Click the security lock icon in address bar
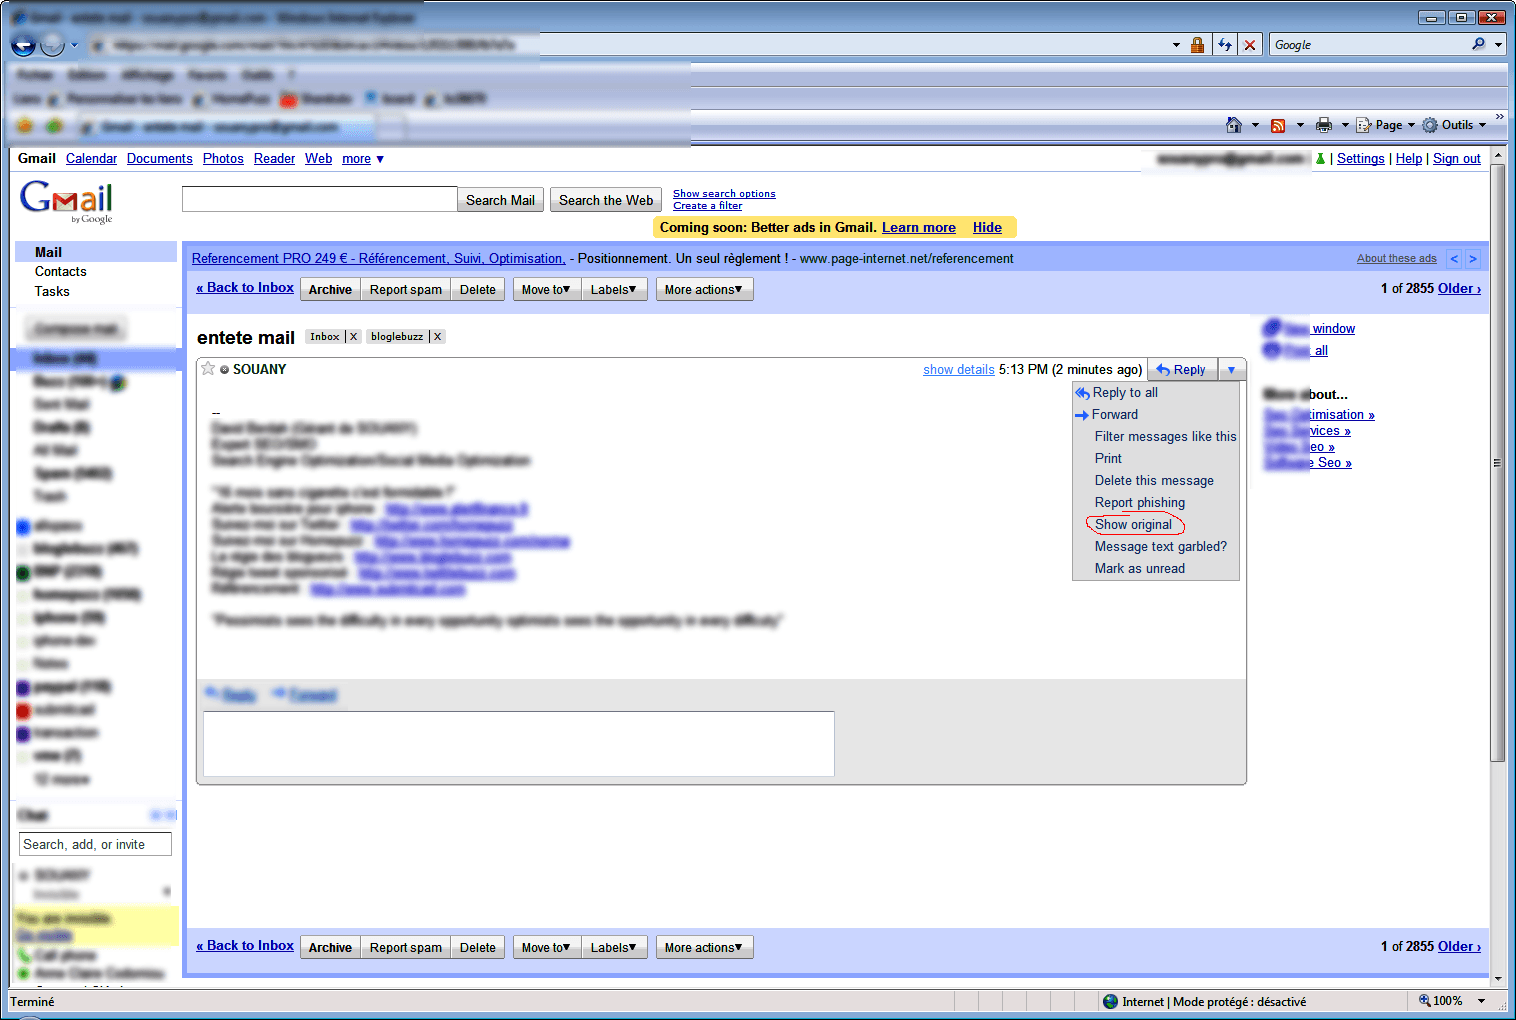This screenshot has width=1516, height=1020. click(x=1197, y=45)
